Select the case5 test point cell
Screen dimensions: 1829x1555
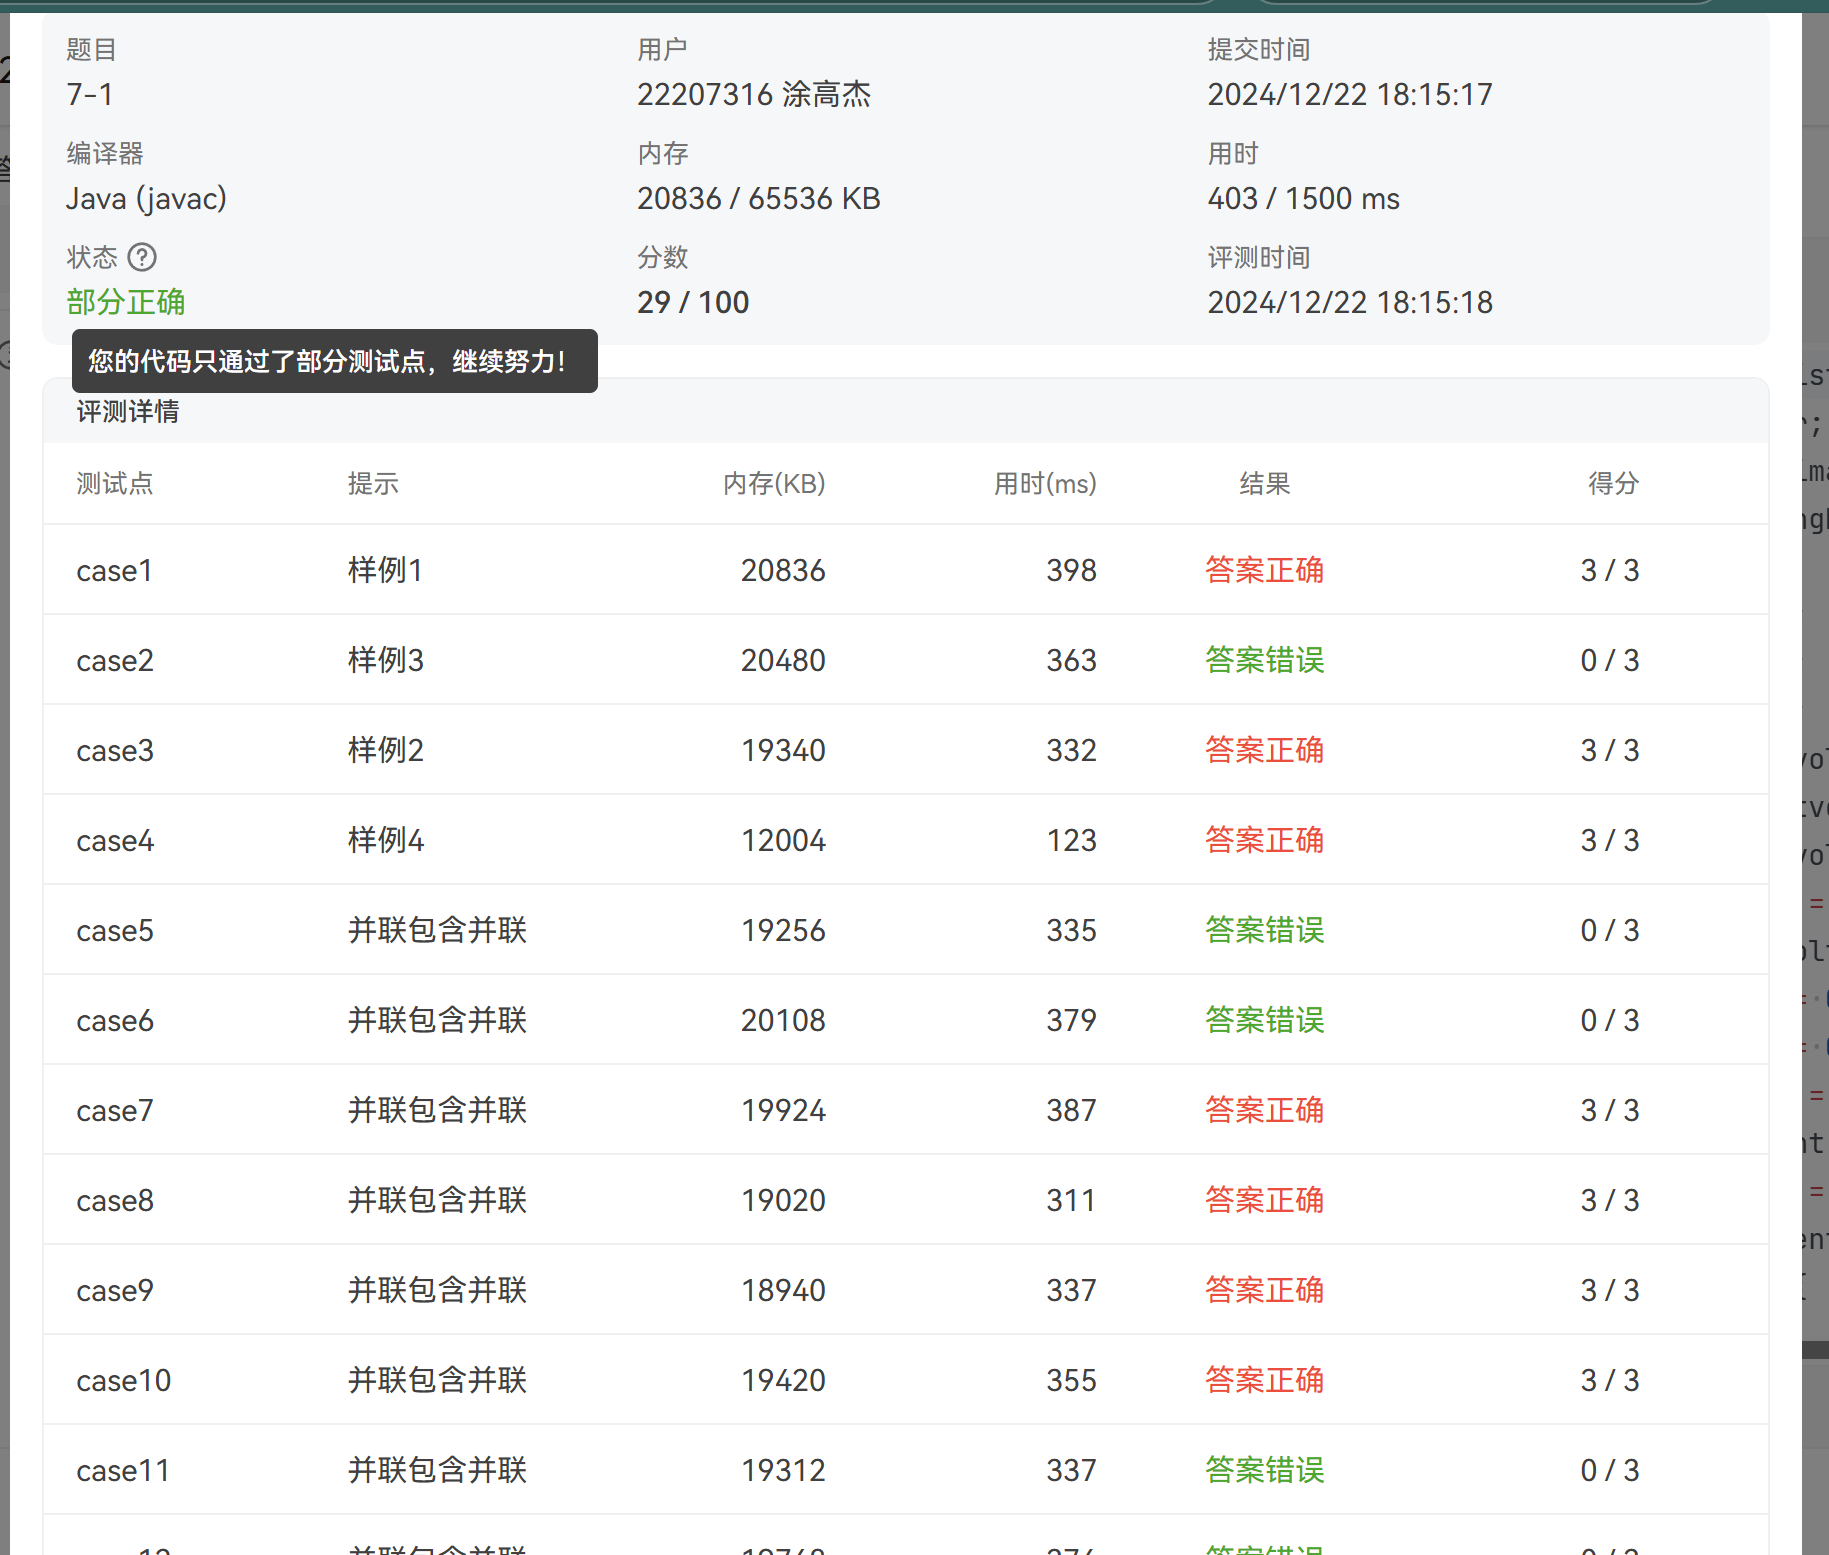[115, 930]
